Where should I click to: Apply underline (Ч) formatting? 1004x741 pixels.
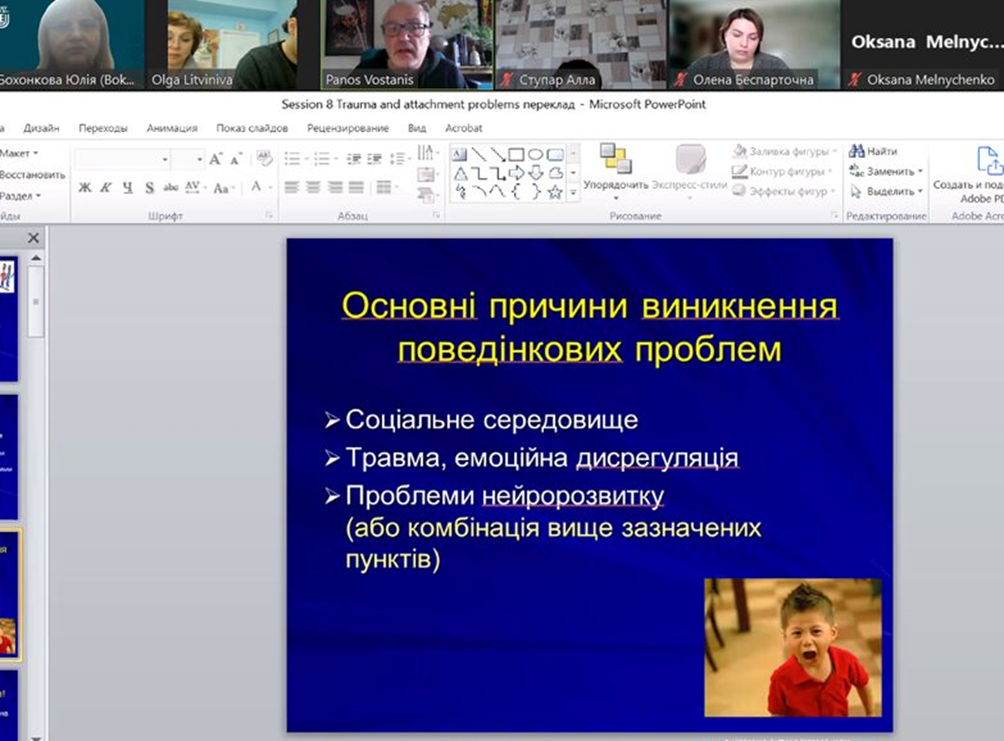coord(127,188)
